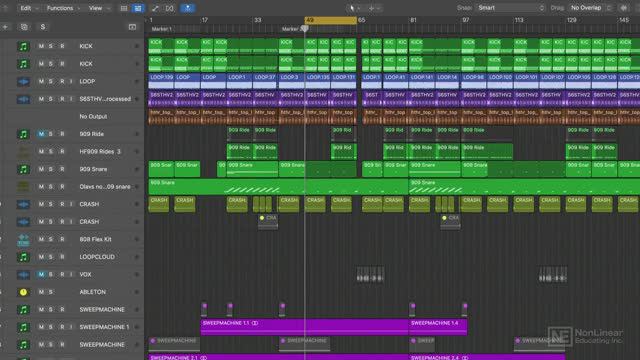Click the waveform zoom icon at far right of toolbar
This screenshot has width=640, height=360.
tap(624, 8)
